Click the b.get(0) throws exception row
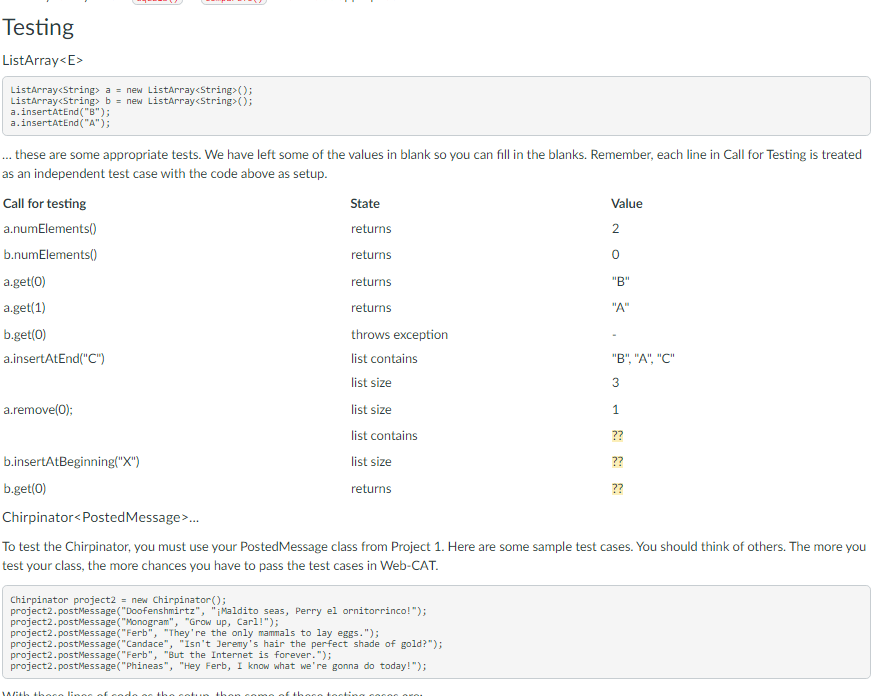The height and width of the screenshot is (696, 880). [26, 334]
